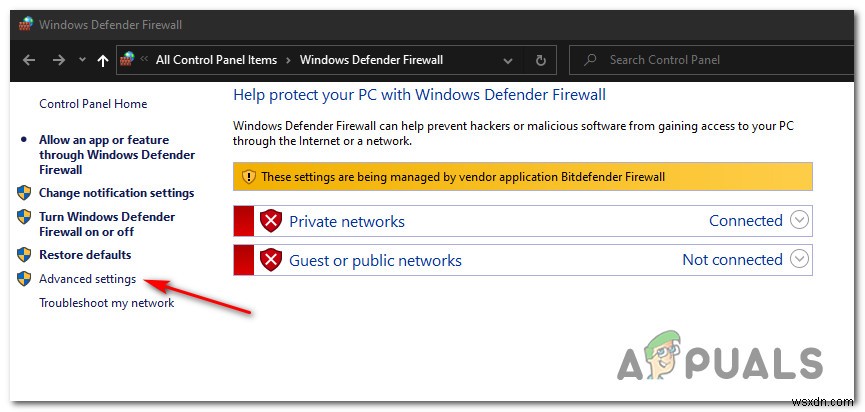
Task: Expand the Guest or public networks chevron
Action: tap(799, 259)
